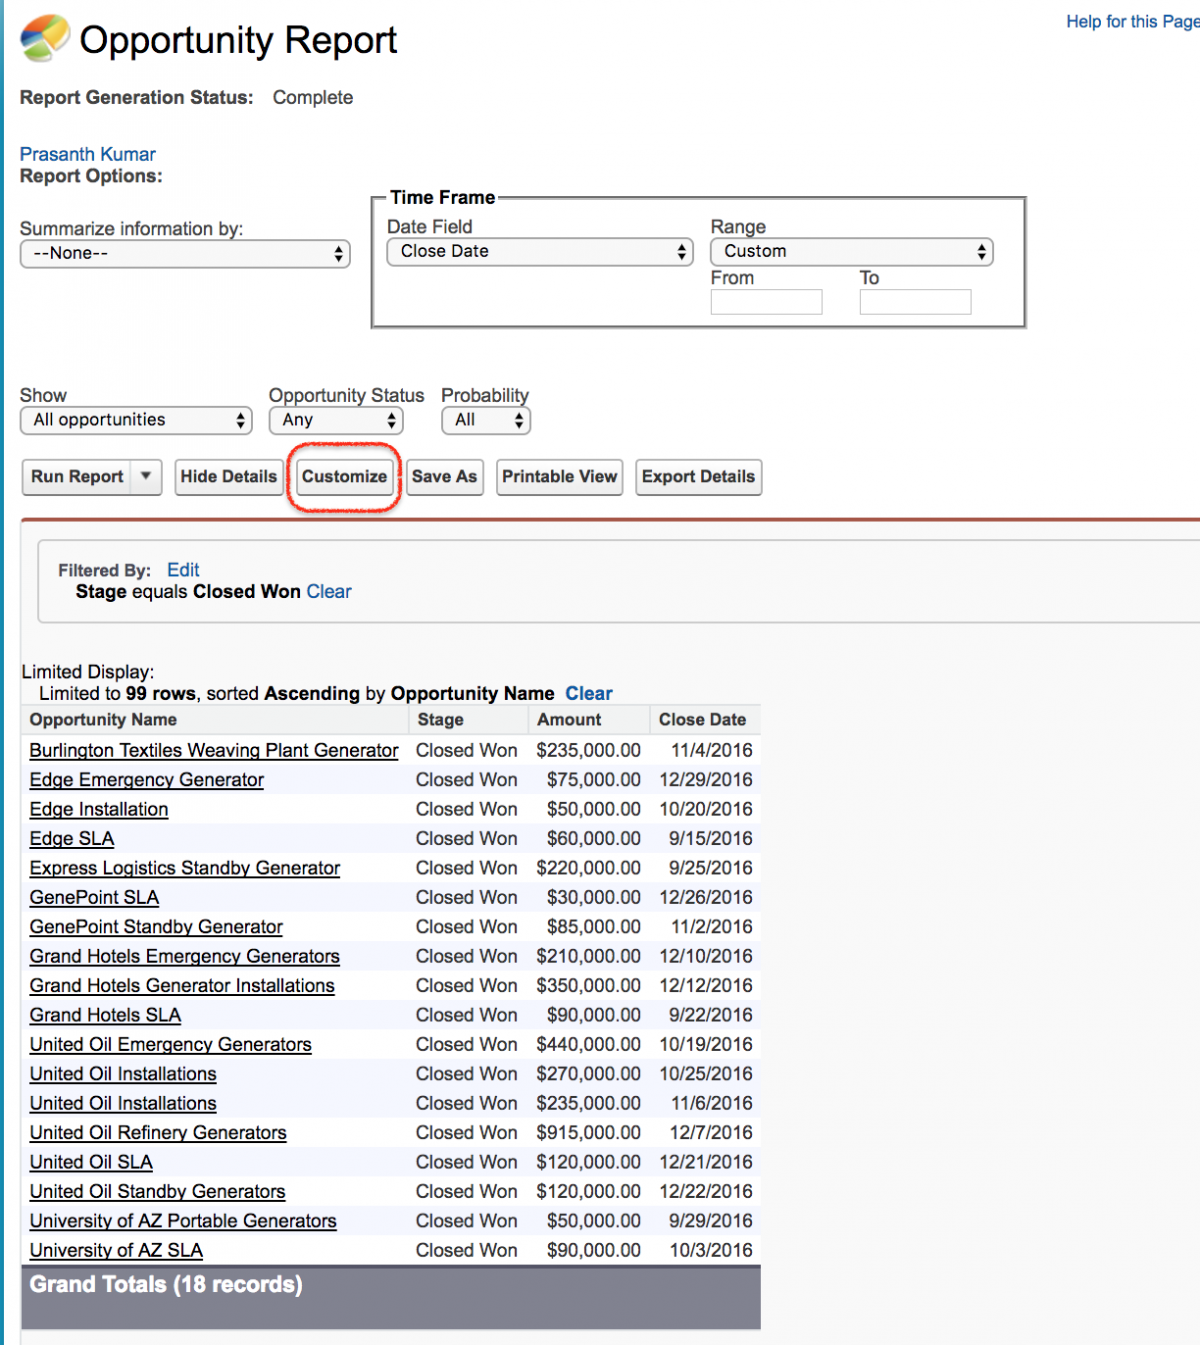Click the Customize button
The width and height of the screenshot is (1200, 1345).
[x=344, y=477]
